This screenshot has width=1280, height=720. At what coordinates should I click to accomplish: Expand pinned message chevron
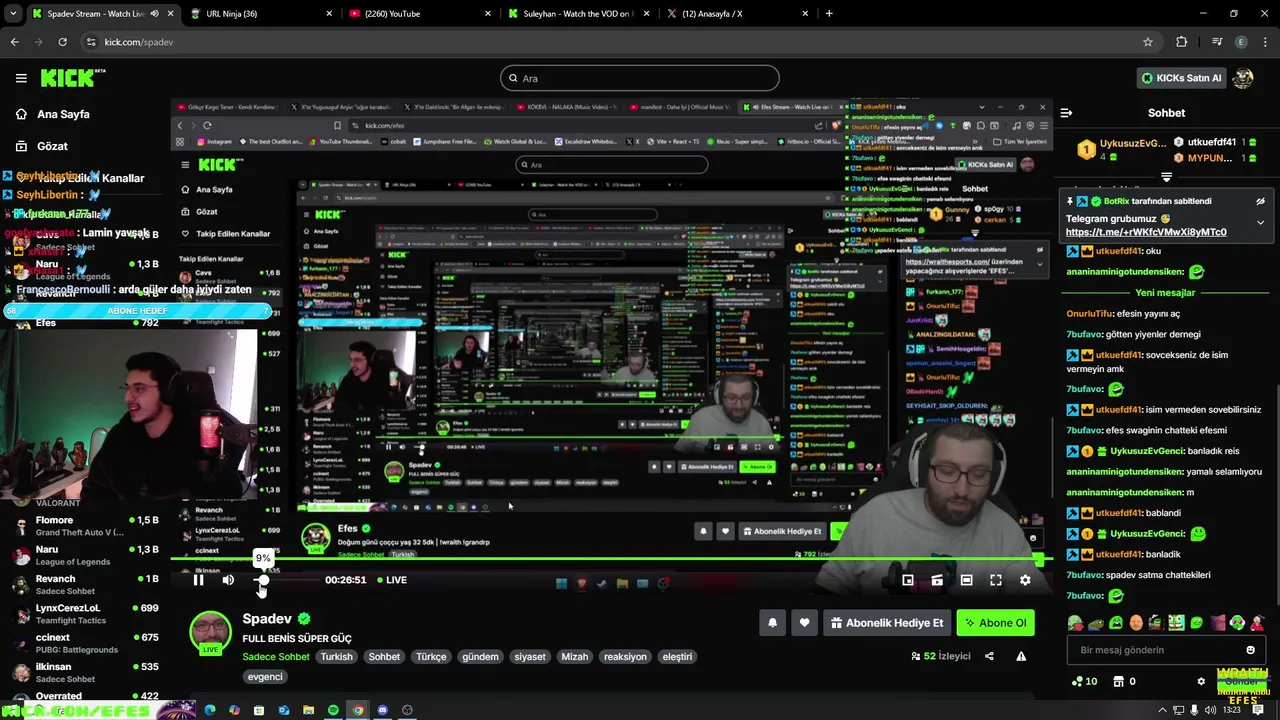coord(1260,222)
